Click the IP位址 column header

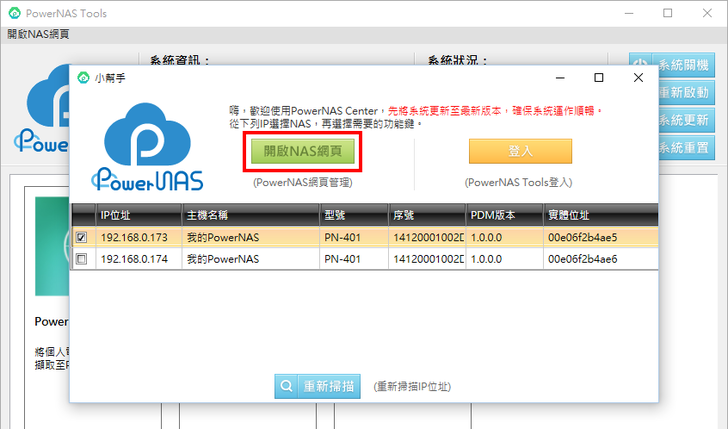tap(138, 215)
